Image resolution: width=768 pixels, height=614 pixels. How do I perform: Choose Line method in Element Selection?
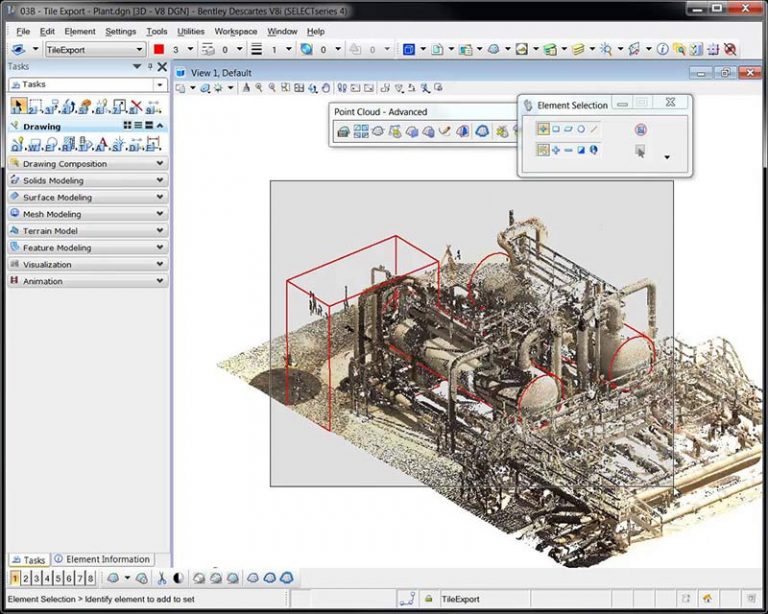594,129
